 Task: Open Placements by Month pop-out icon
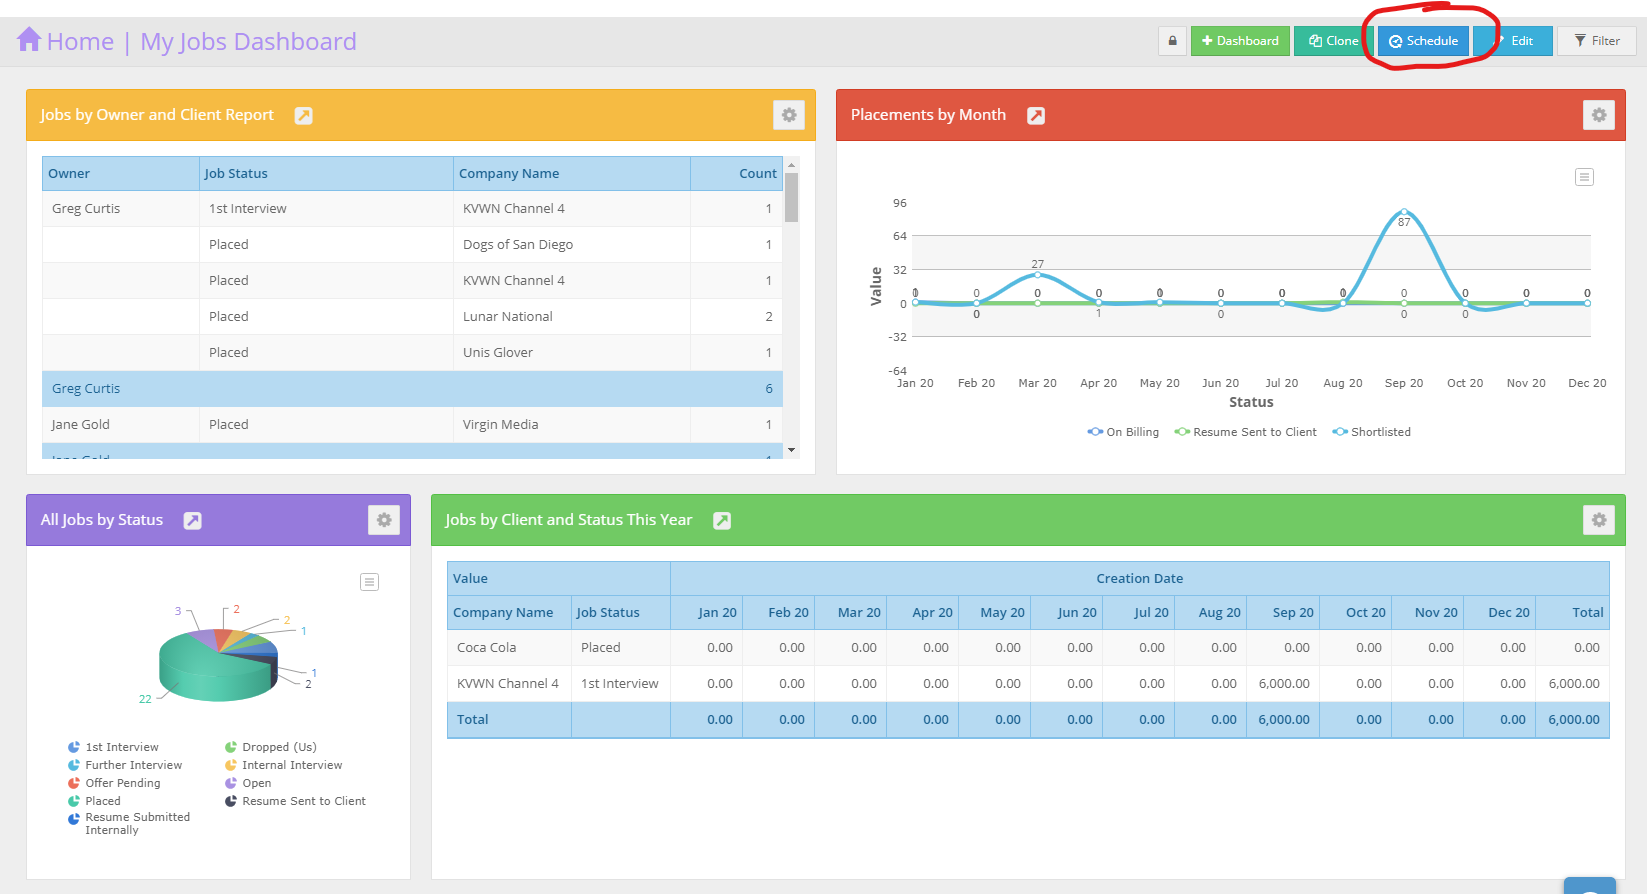click(1036, 116)
